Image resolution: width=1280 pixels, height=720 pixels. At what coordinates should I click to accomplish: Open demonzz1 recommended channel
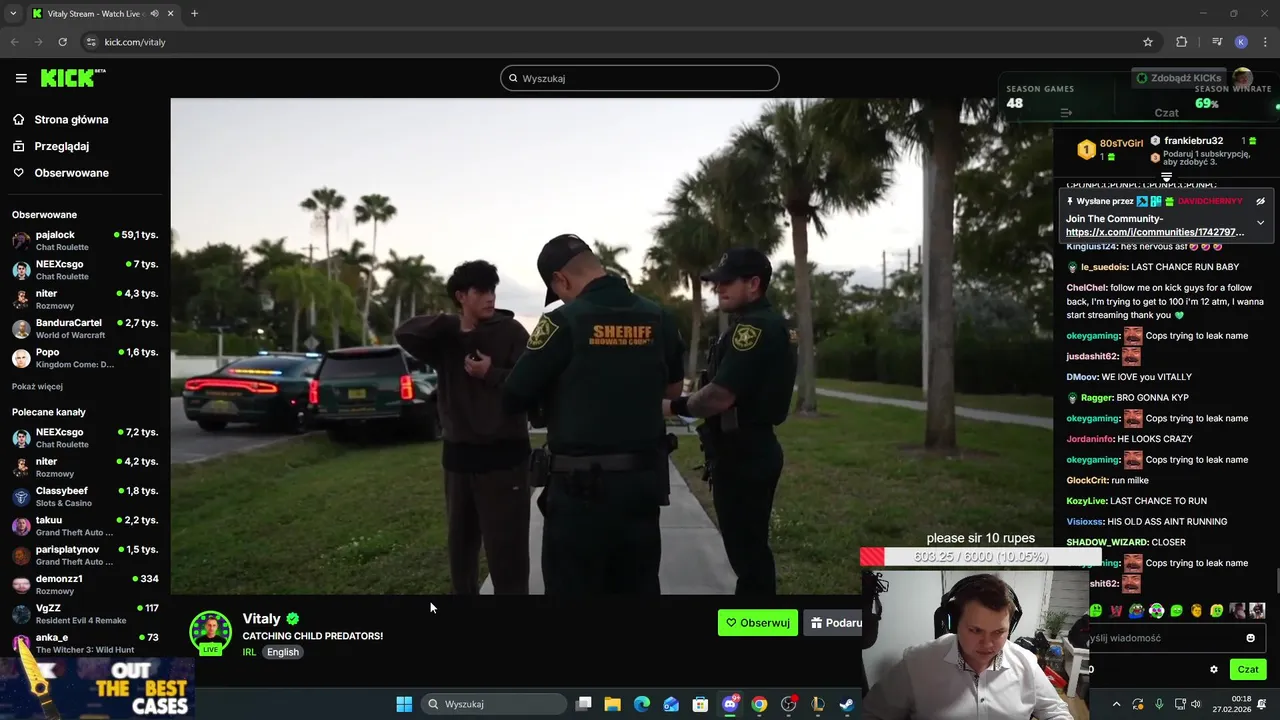pyautogui.click(x=85, y=585)
